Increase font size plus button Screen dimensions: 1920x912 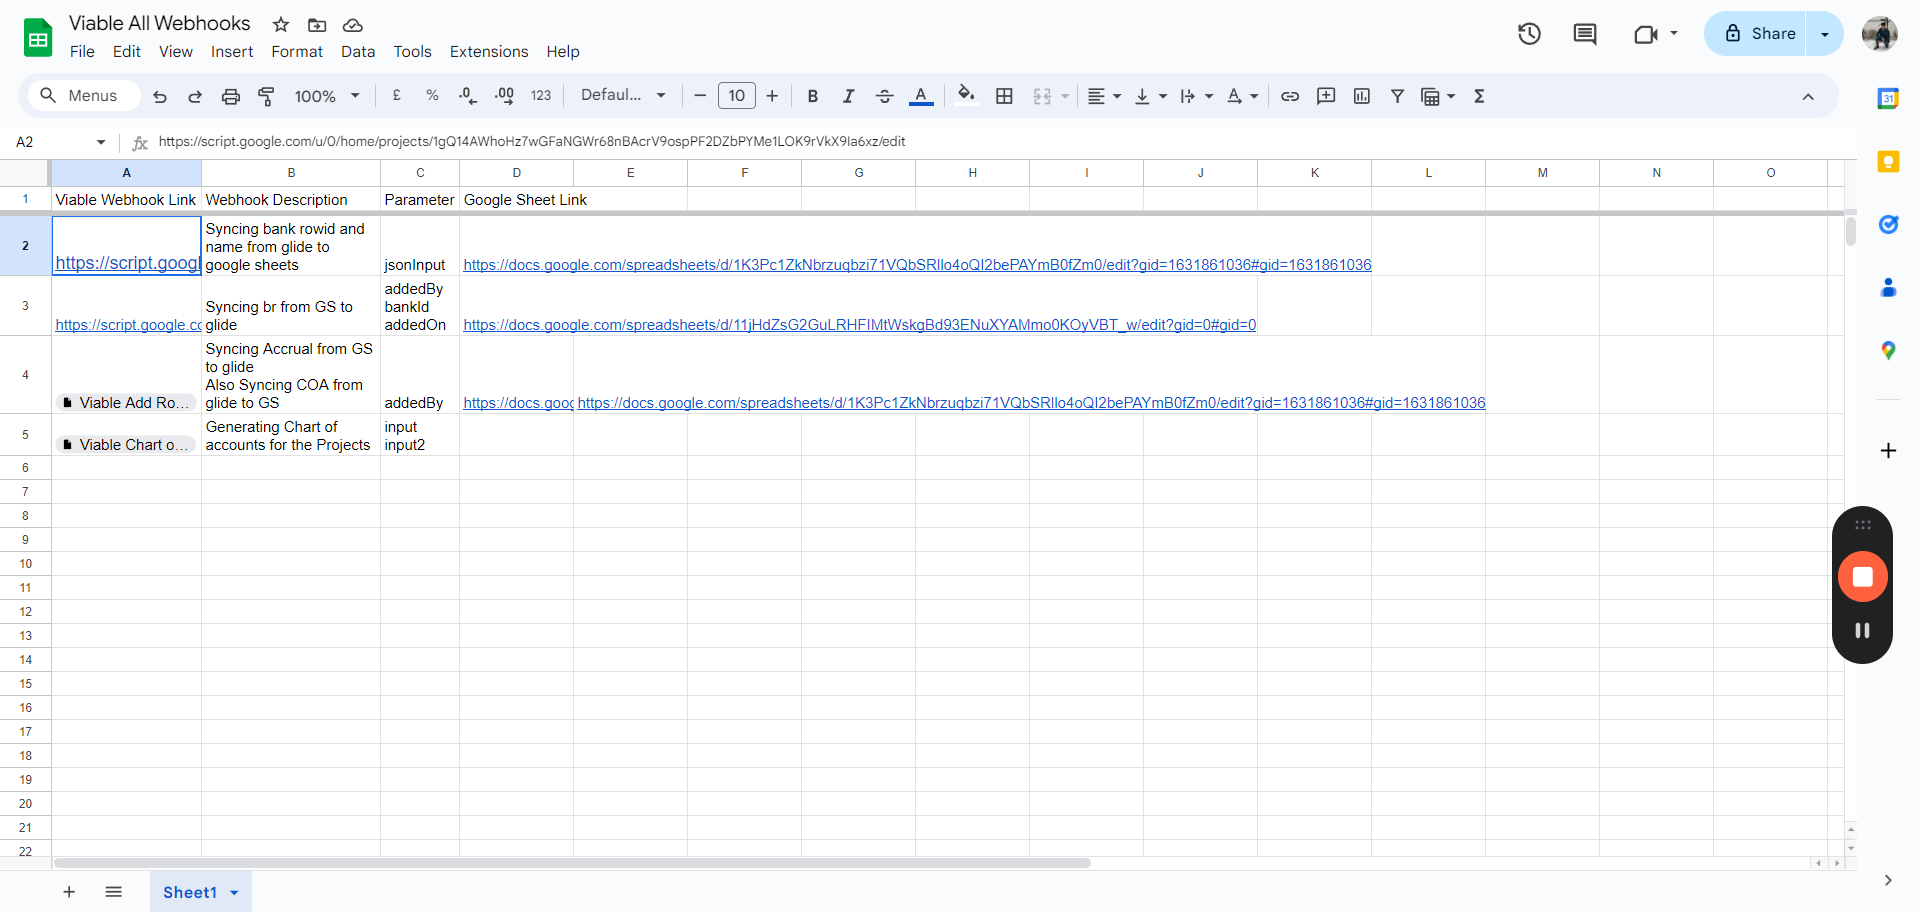coord(772,96)
